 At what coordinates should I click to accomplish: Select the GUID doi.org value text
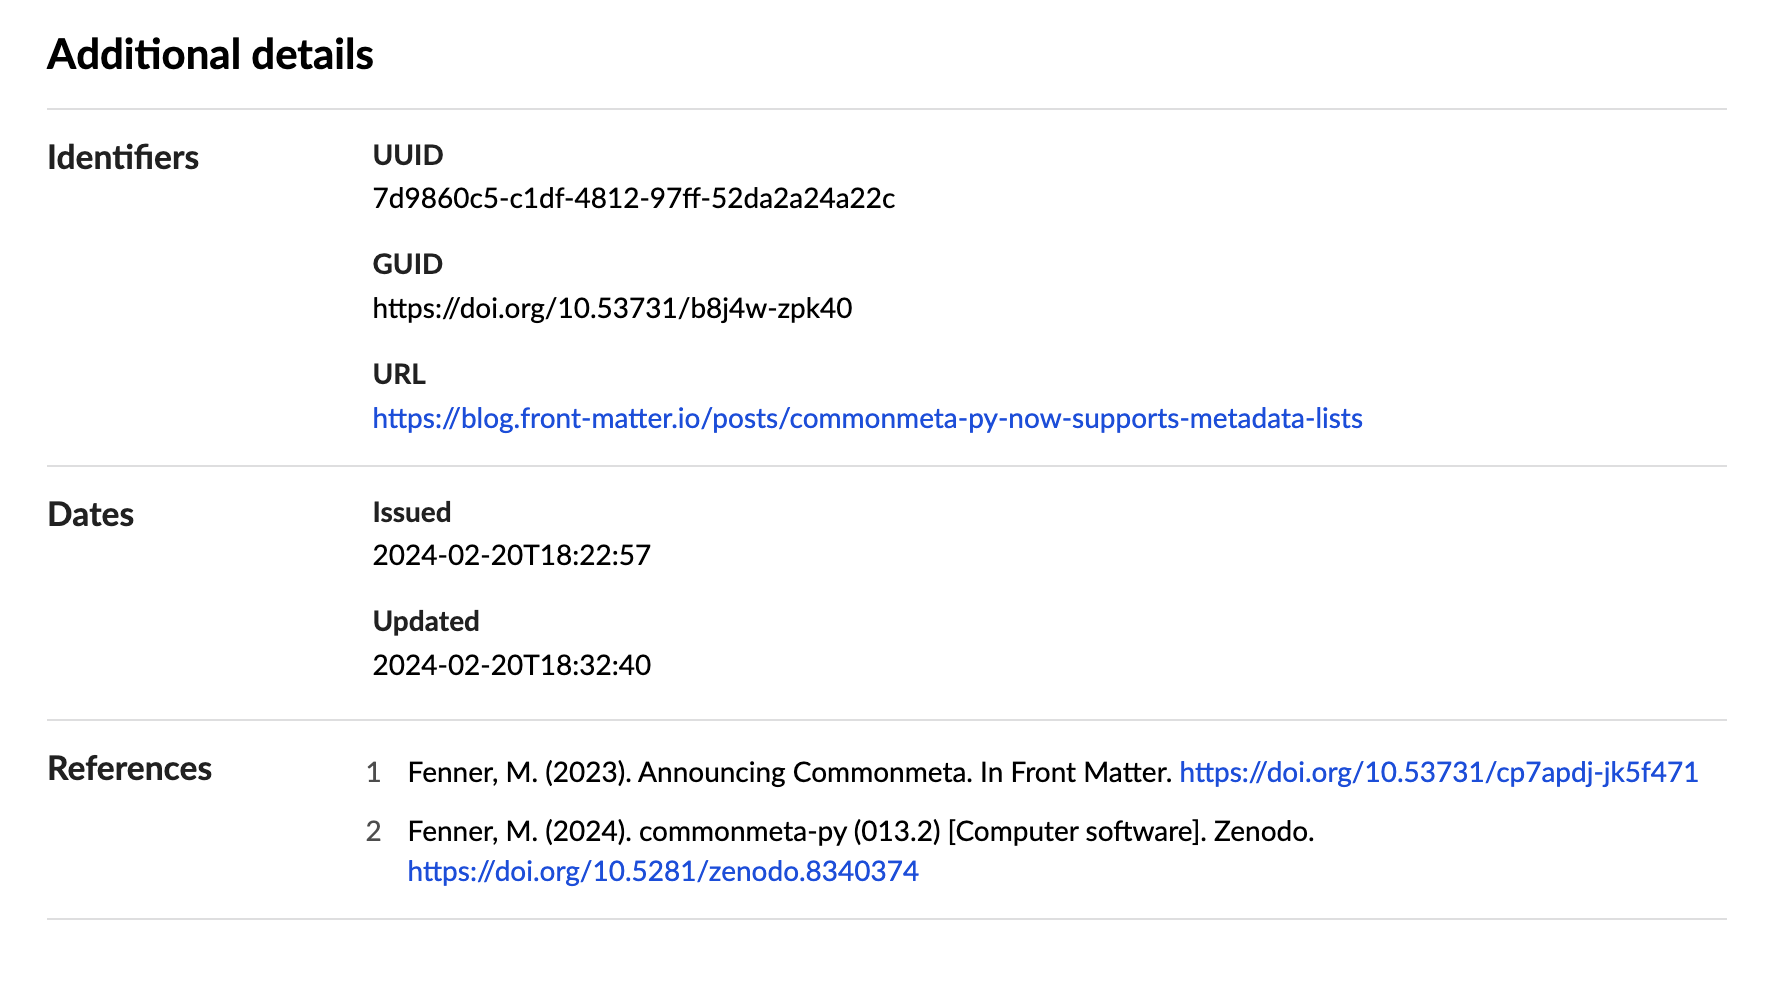coord(612,308)
